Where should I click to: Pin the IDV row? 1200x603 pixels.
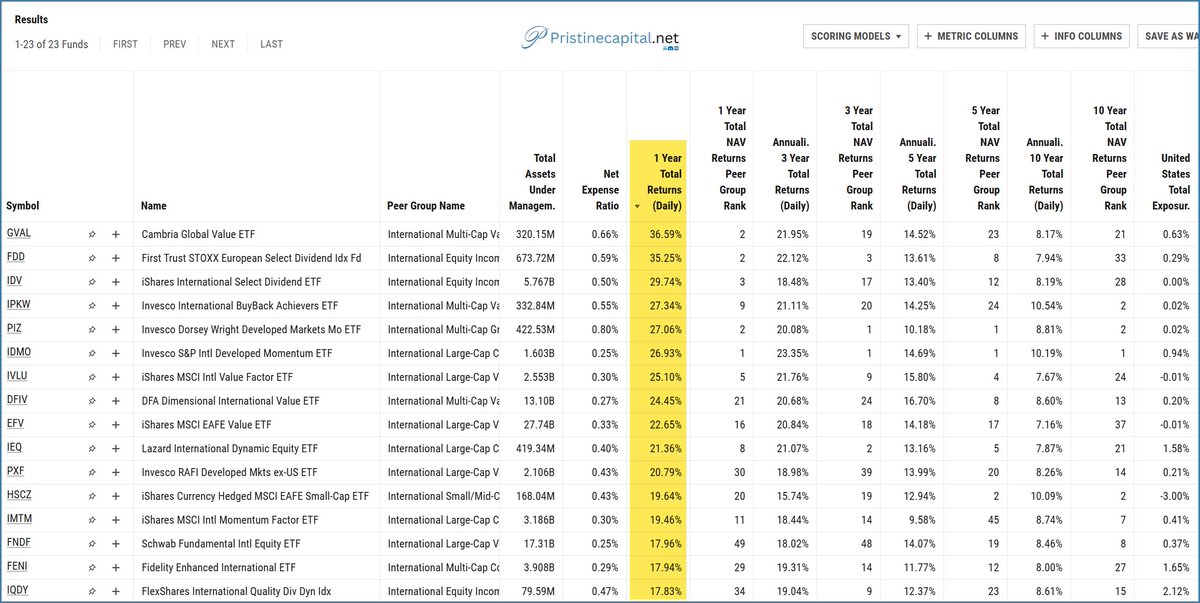pos(91,282)
